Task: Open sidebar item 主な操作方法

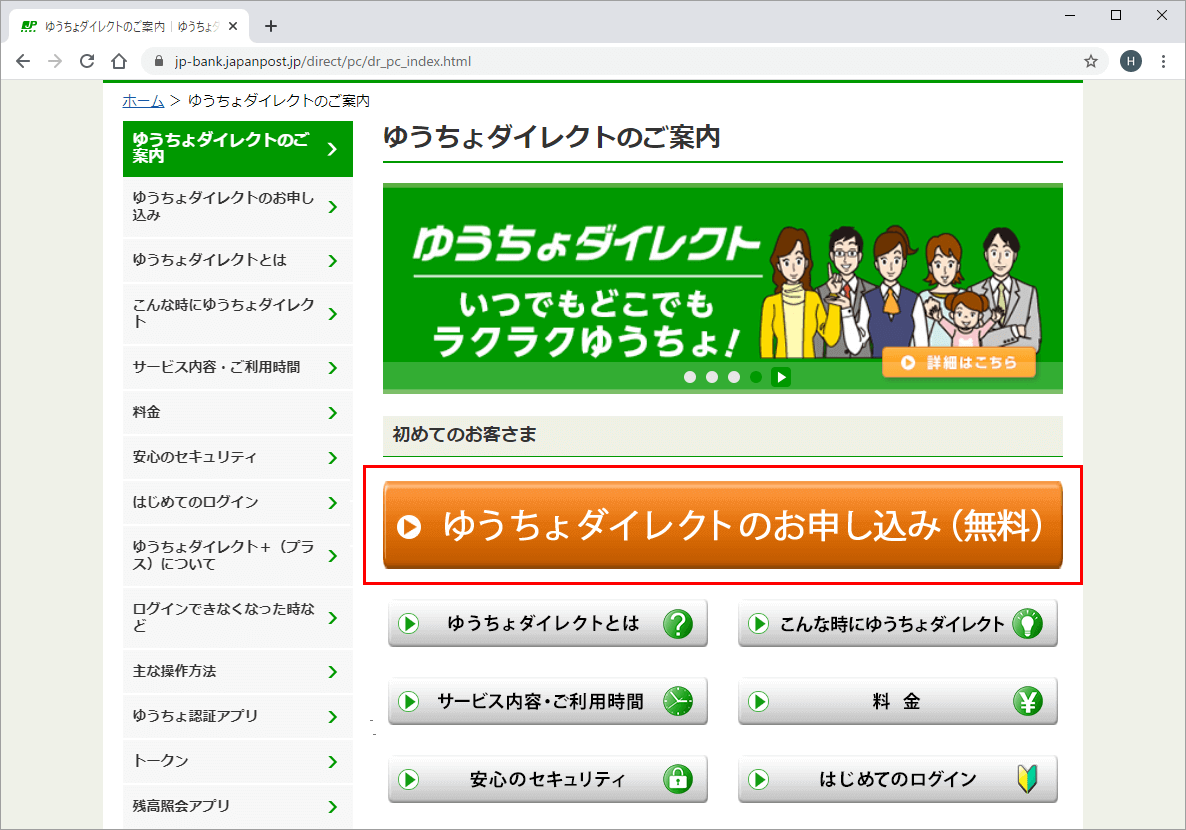Action: (238, 671)
